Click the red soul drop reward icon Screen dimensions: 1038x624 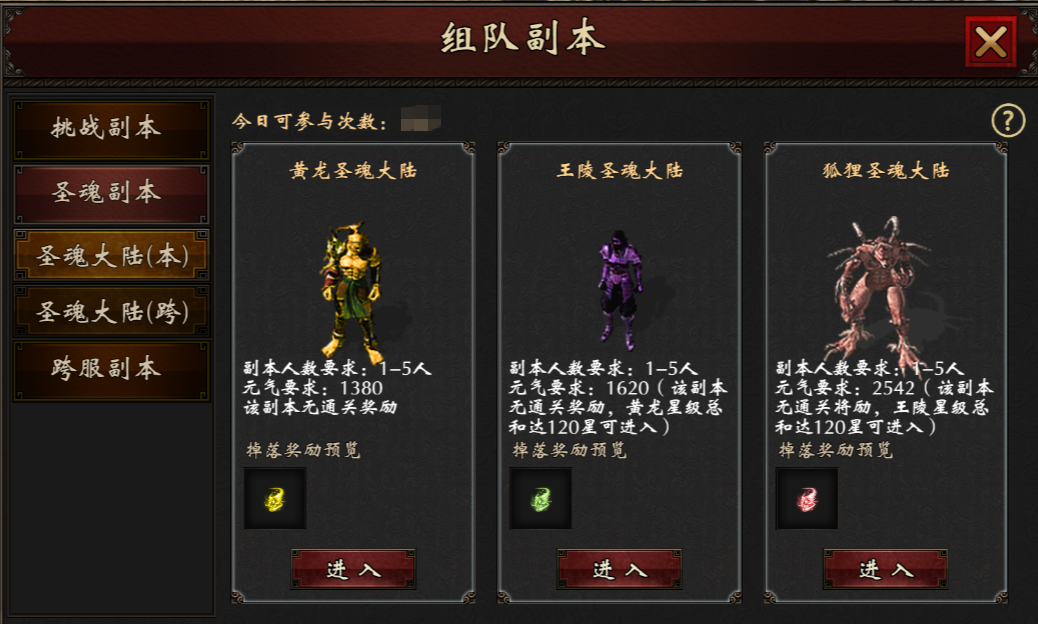point(807,498)
